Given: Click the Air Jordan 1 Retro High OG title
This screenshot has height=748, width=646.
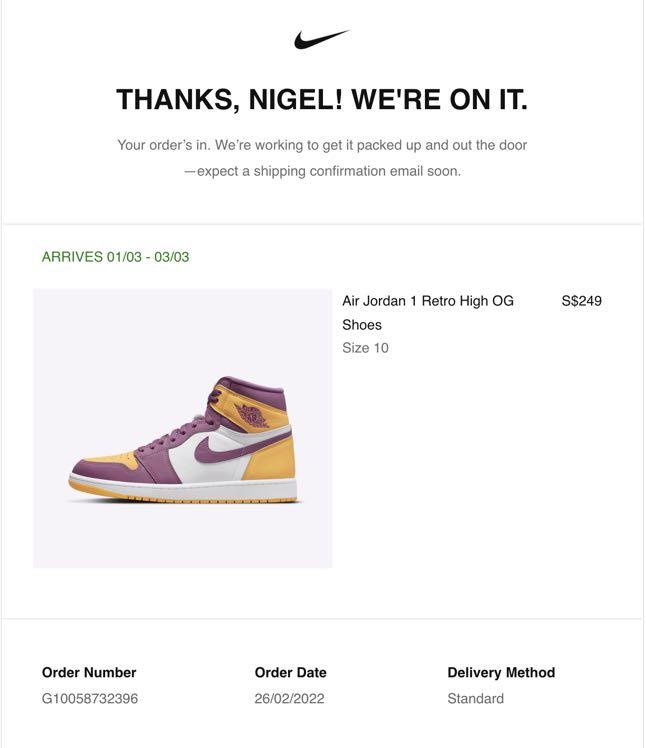Looking at the screenshot, I should pyautogui.click(x=427, y=301).
